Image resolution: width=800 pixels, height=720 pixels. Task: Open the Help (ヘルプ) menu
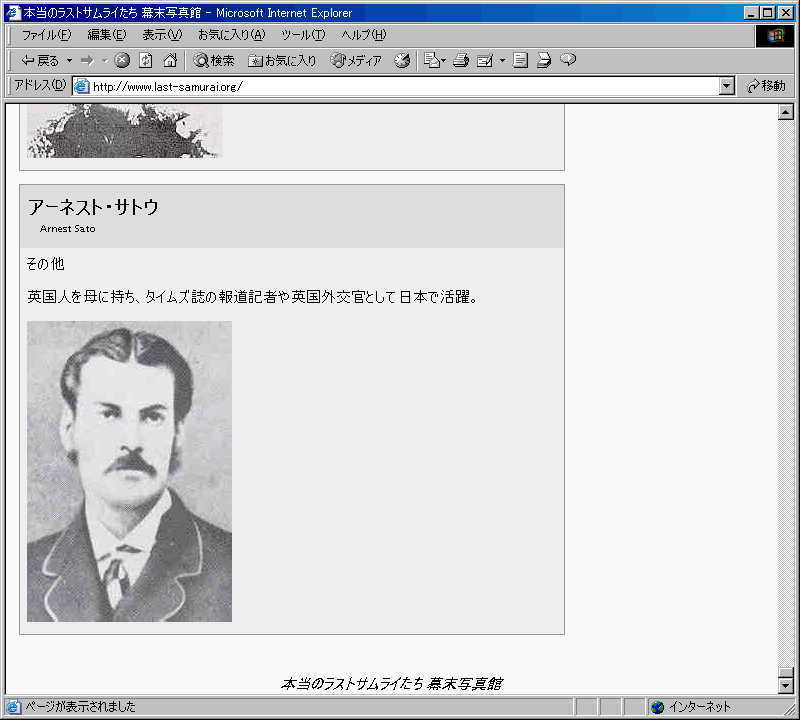pyautogui.click(x=364, y=35)
